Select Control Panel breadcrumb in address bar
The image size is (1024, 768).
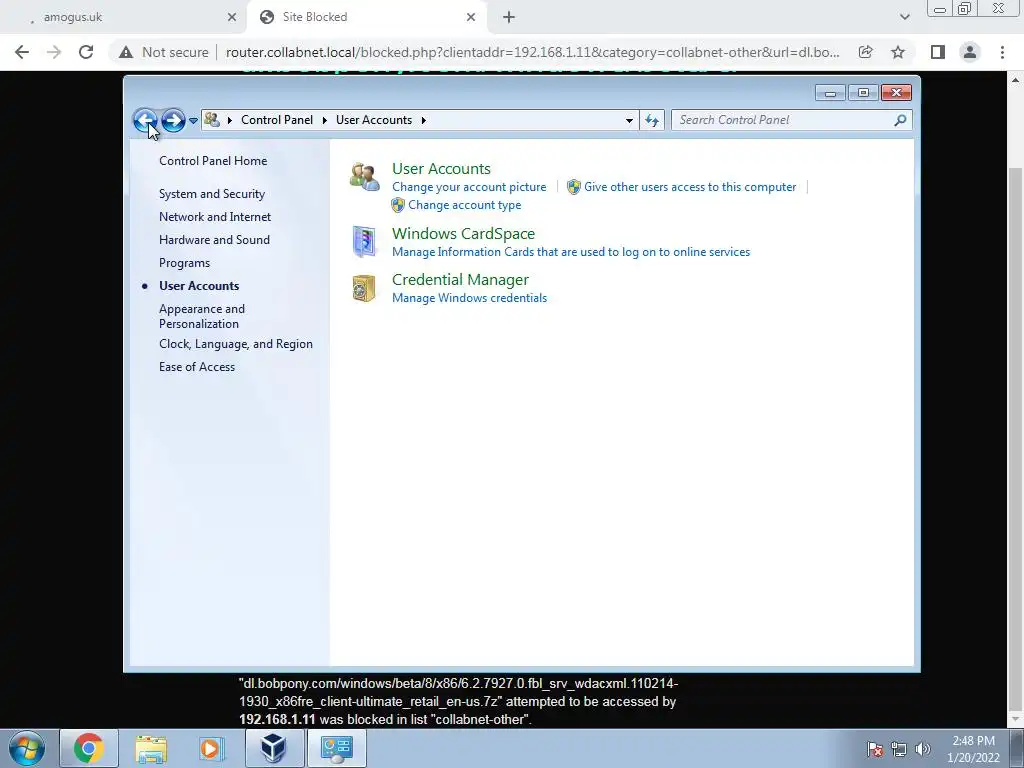(x=277, y=120)
